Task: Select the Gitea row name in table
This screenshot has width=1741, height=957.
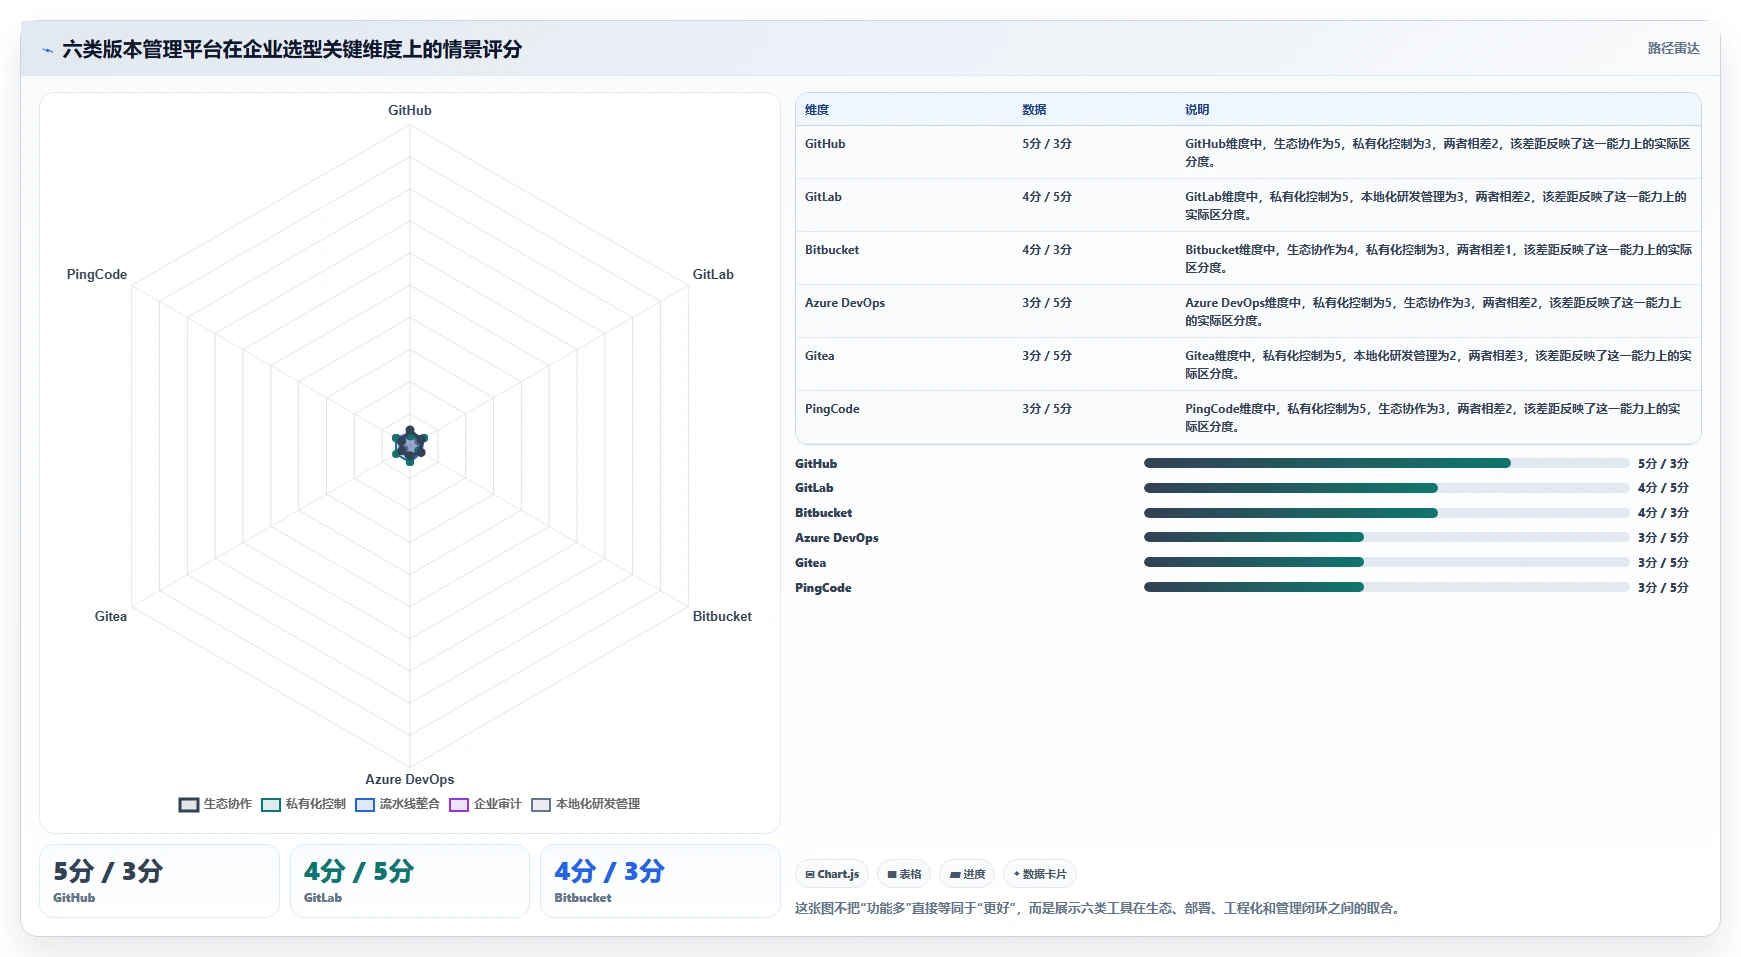Action: [819, 356]
